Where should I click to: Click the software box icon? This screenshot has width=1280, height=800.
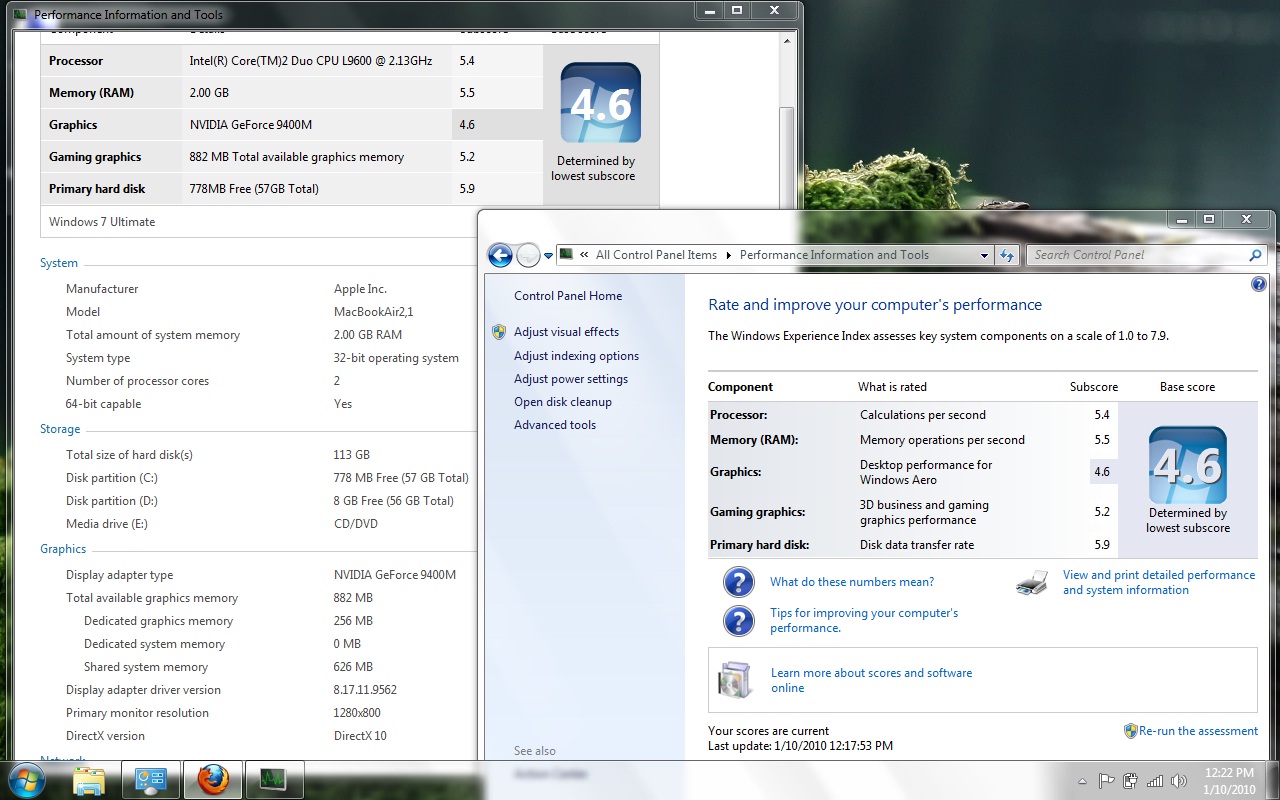click(x=735, y=680)
